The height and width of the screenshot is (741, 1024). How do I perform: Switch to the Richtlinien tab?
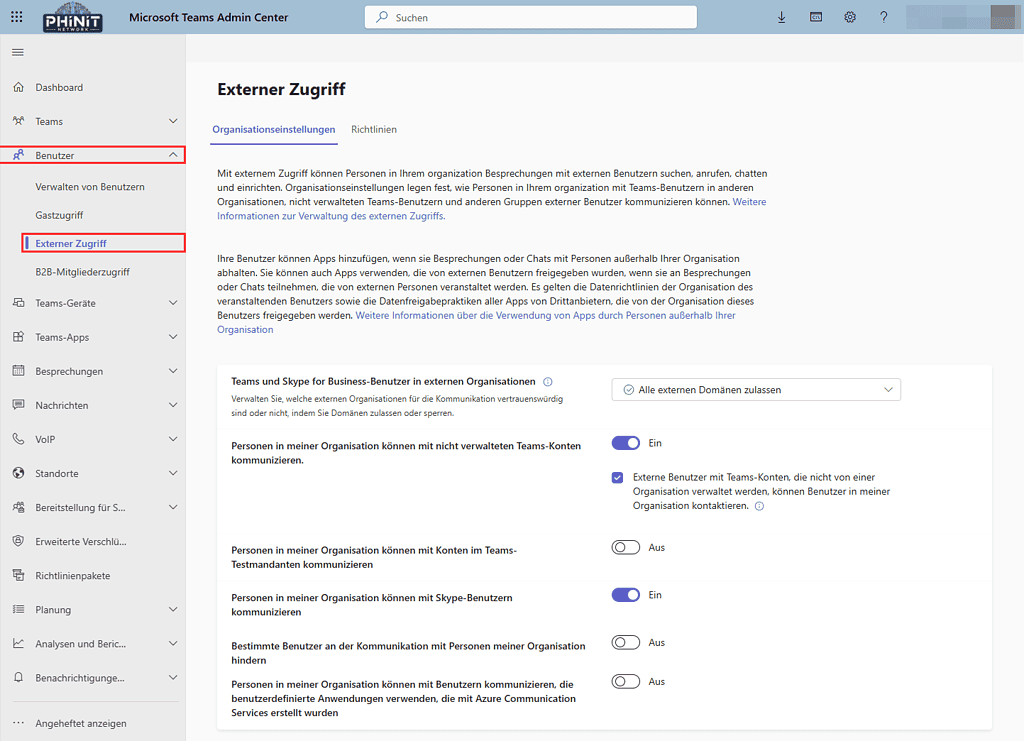[373, 129]
